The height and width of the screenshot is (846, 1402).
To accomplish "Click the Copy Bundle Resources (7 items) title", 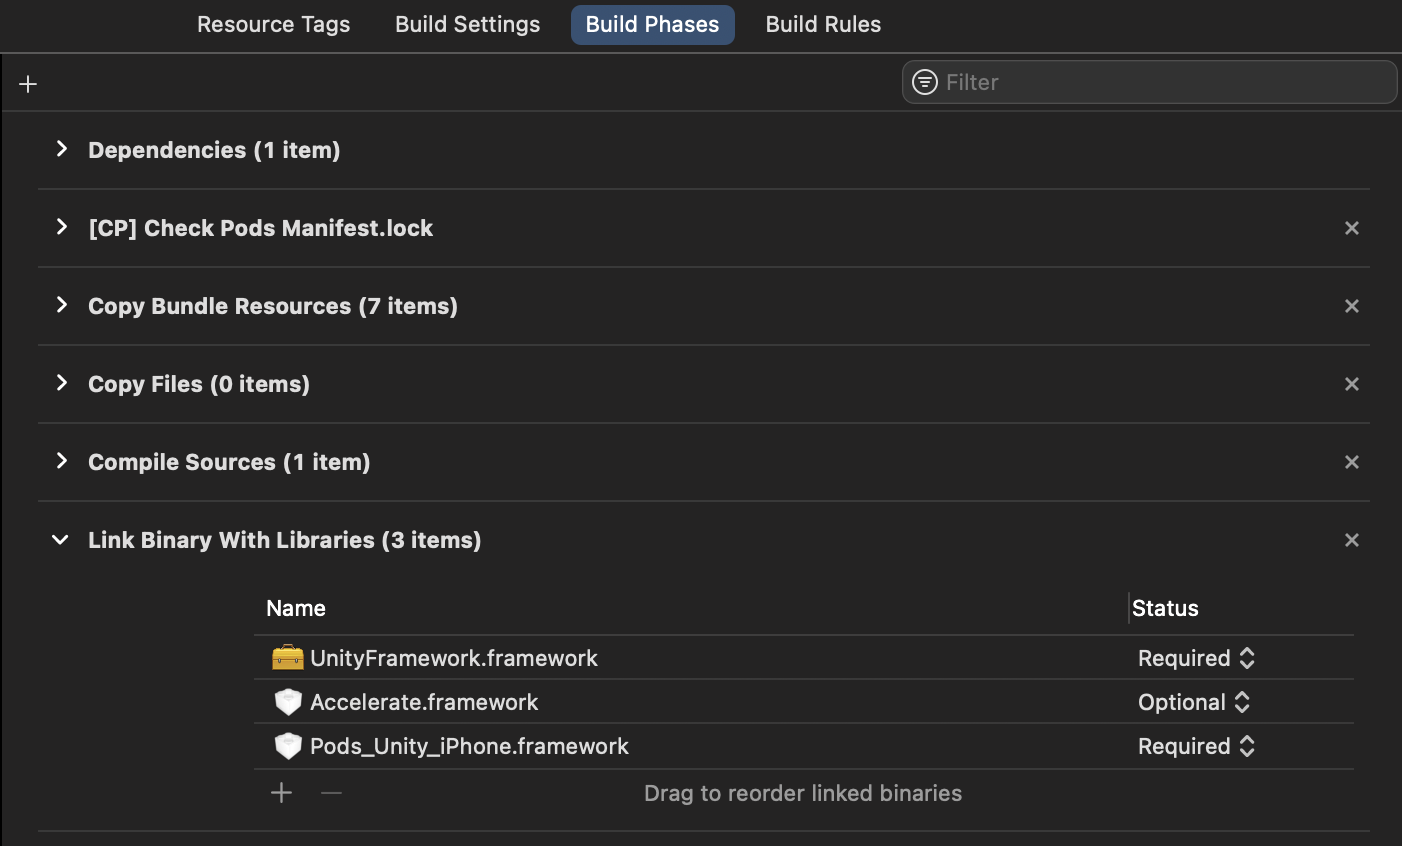I will (x=273, y=306).
